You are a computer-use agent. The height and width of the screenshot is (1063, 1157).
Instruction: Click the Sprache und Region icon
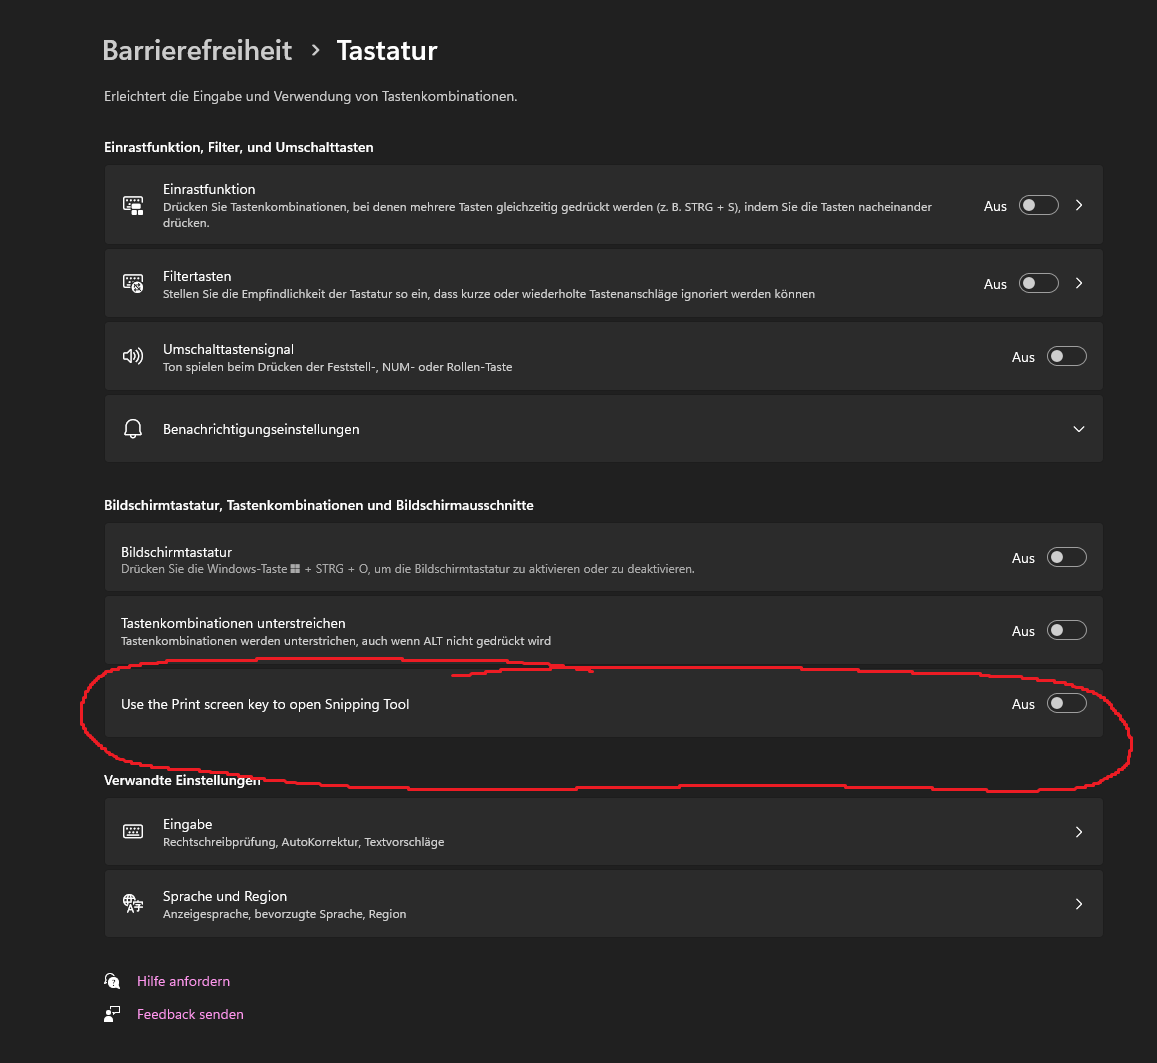tap(133, 904)
